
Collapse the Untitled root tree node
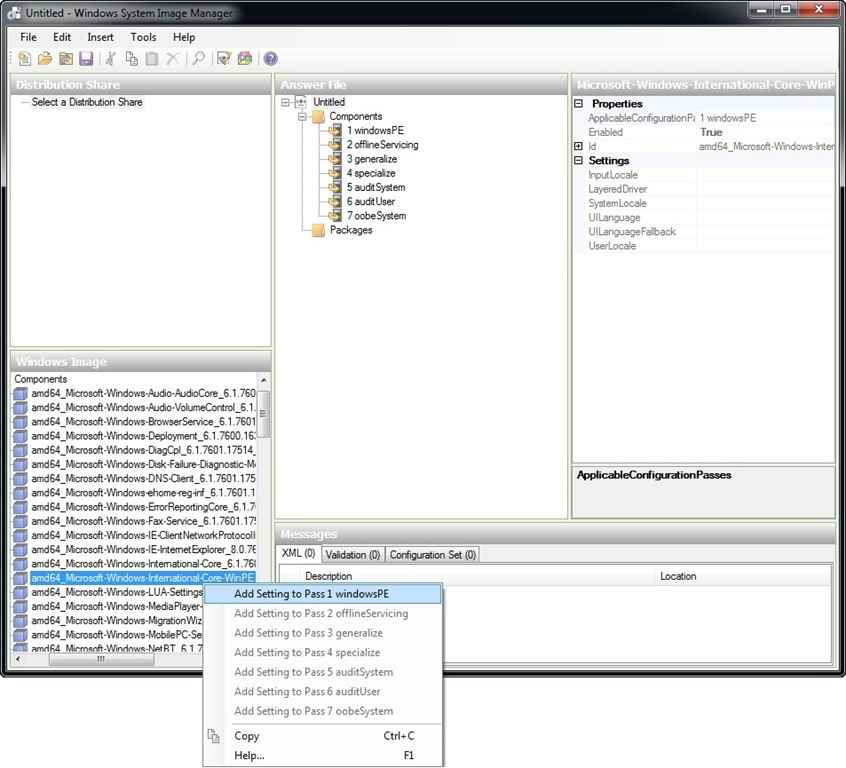(285, 103)
